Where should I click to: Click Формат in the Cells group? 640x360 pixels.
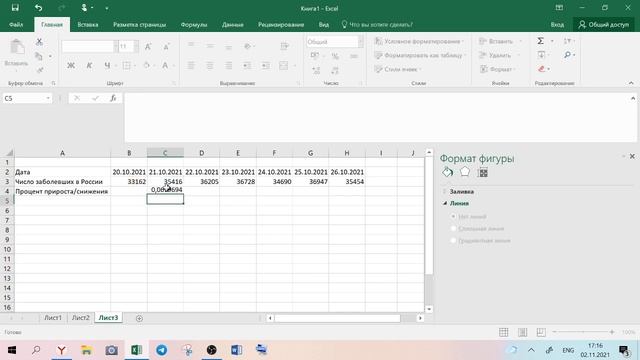[x=498, y=69]
